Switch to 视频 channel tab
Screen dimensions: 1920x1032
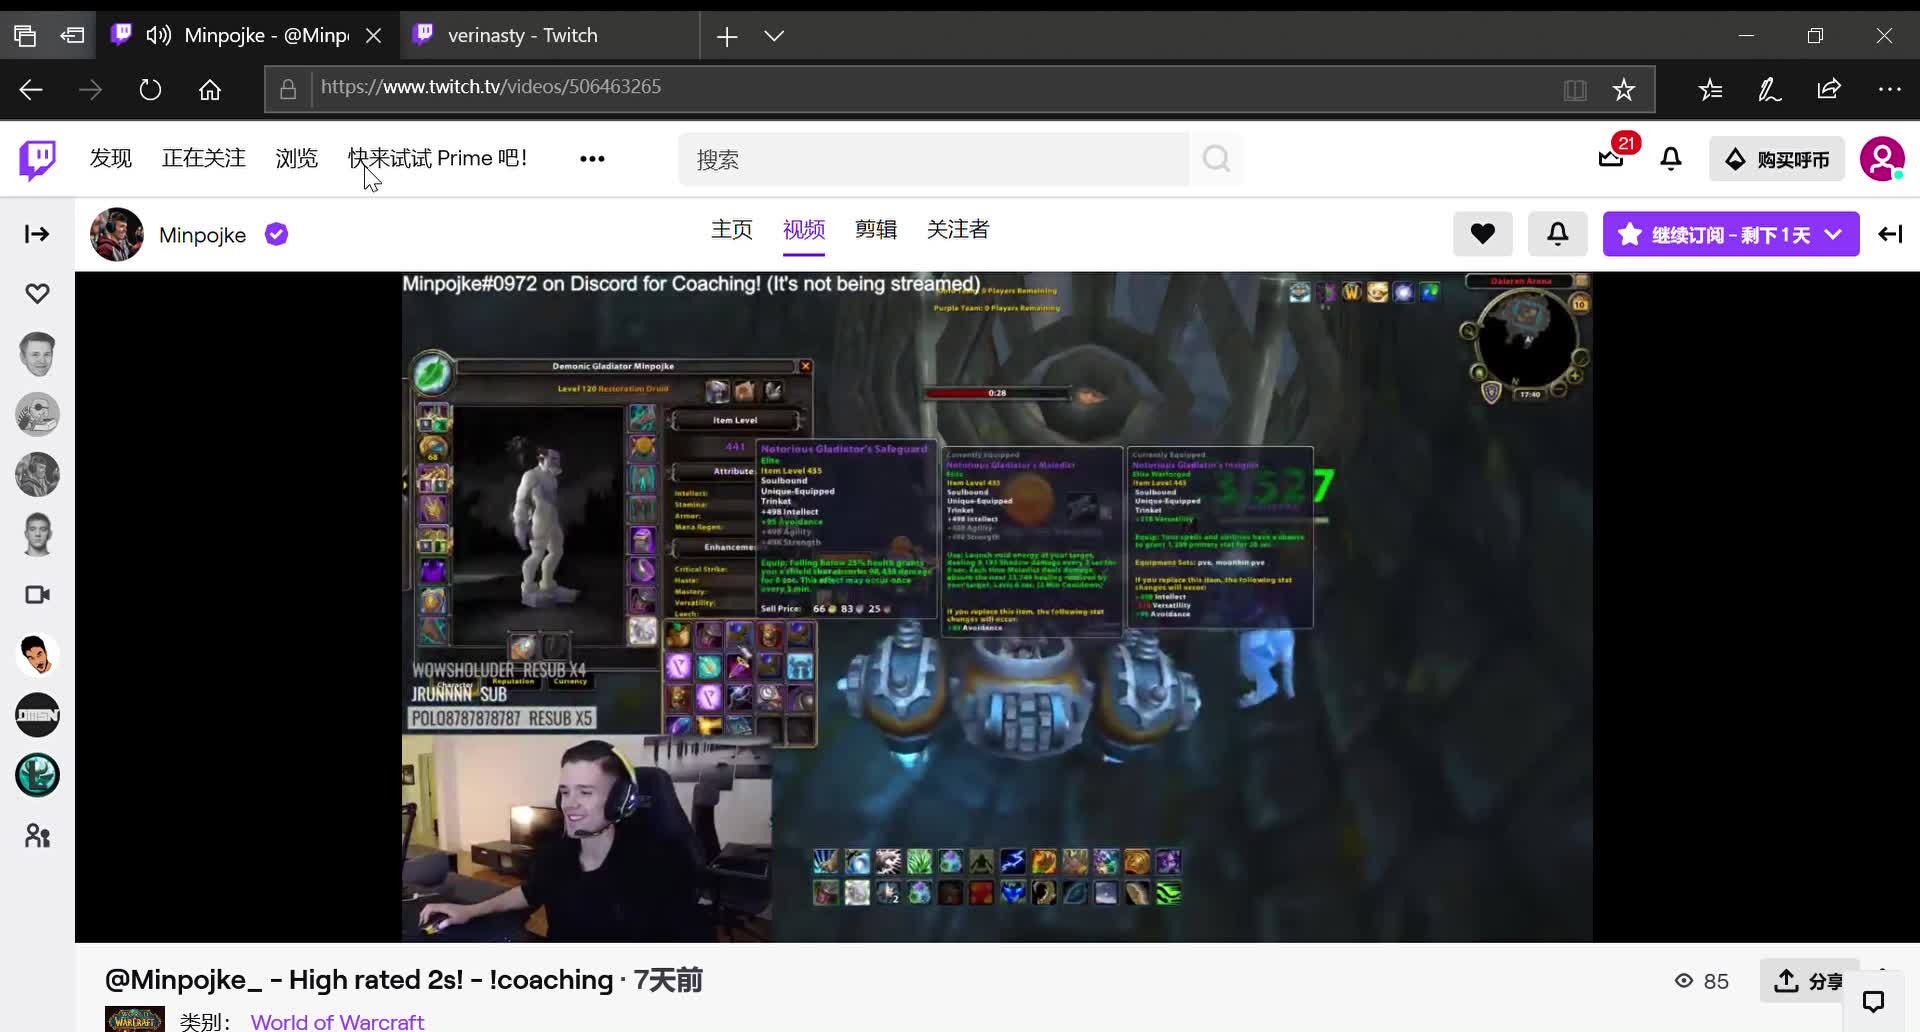tap(804, 230)
